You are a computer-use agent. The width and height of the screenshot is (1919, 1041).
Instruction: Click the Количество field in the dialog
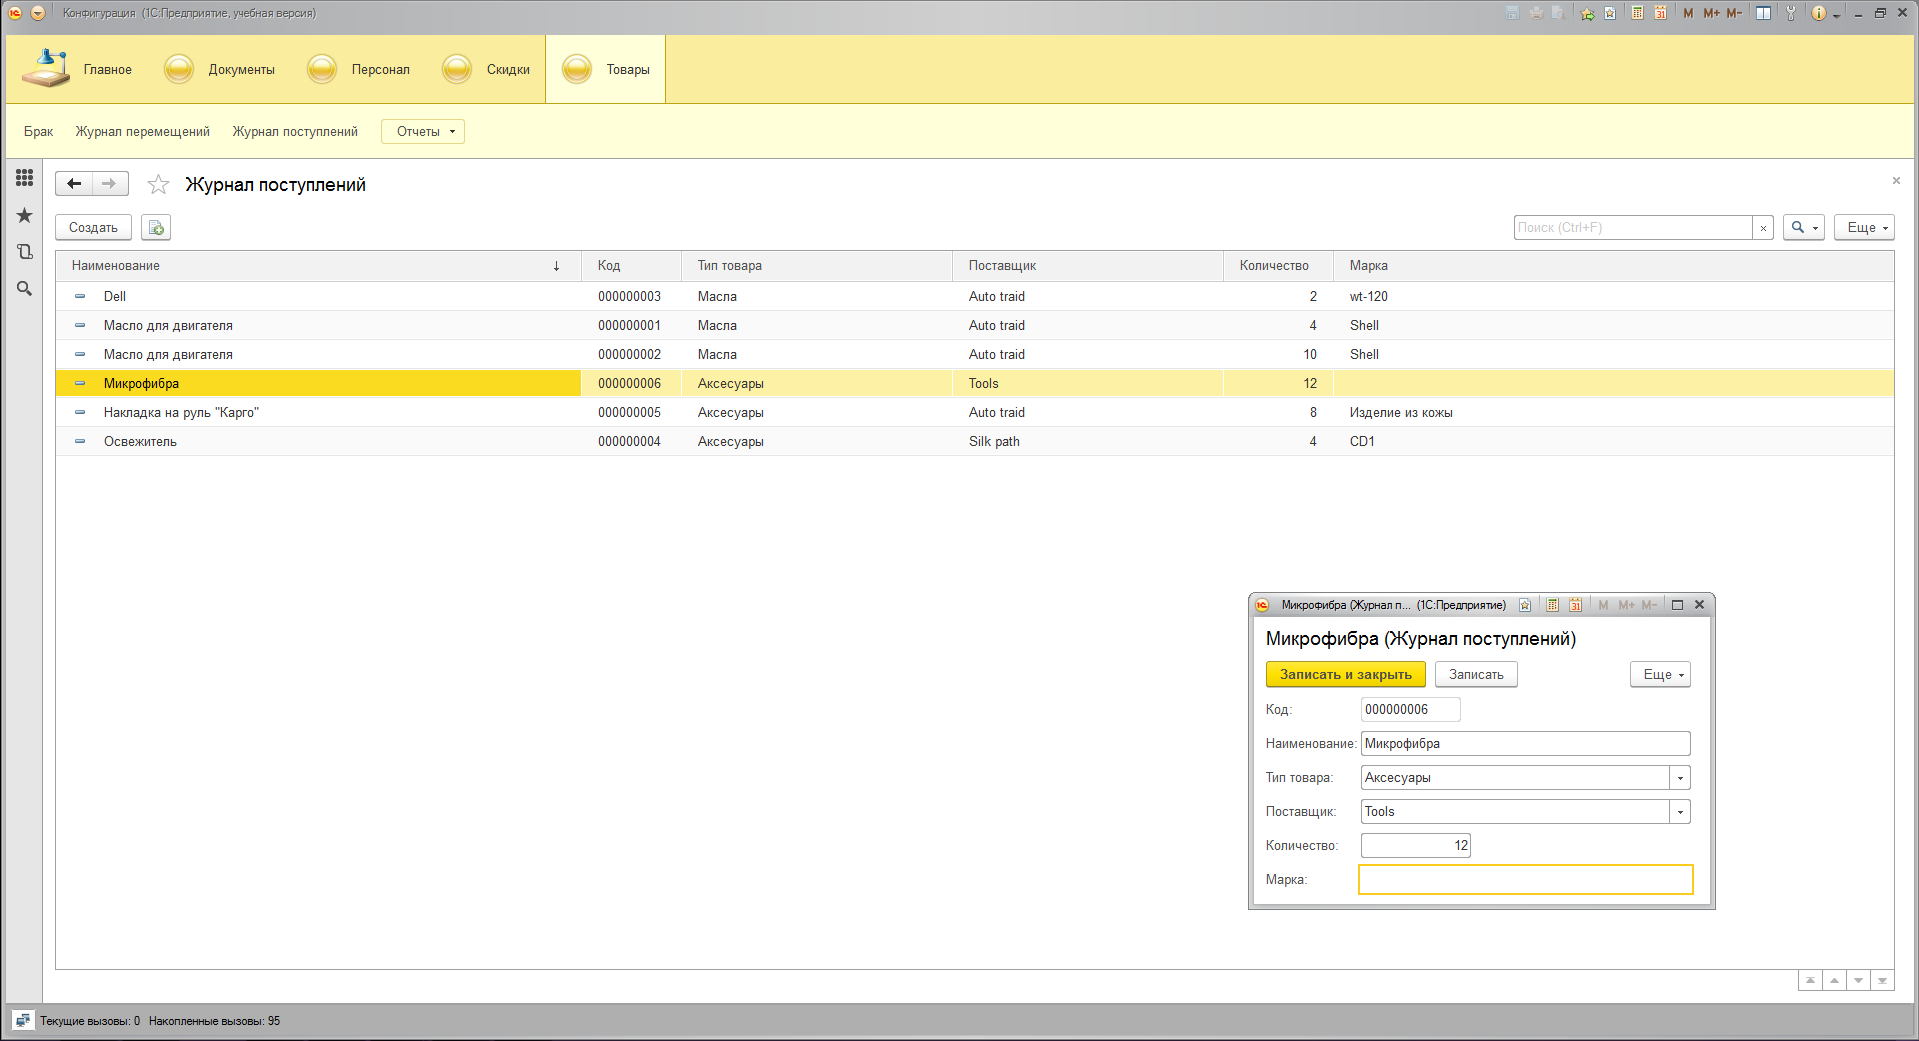coord(1416,846)
